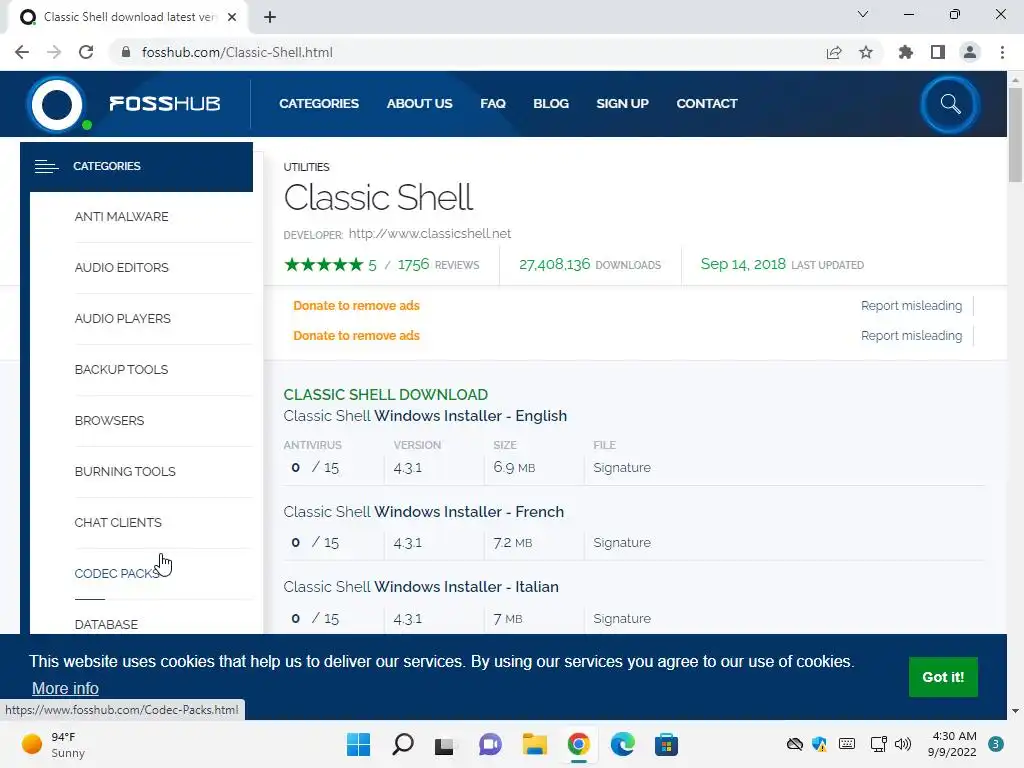Viewport: 1024px width, 768px height.
Task: Open the taskbar Search icon
Action: (x=403, y=744)
